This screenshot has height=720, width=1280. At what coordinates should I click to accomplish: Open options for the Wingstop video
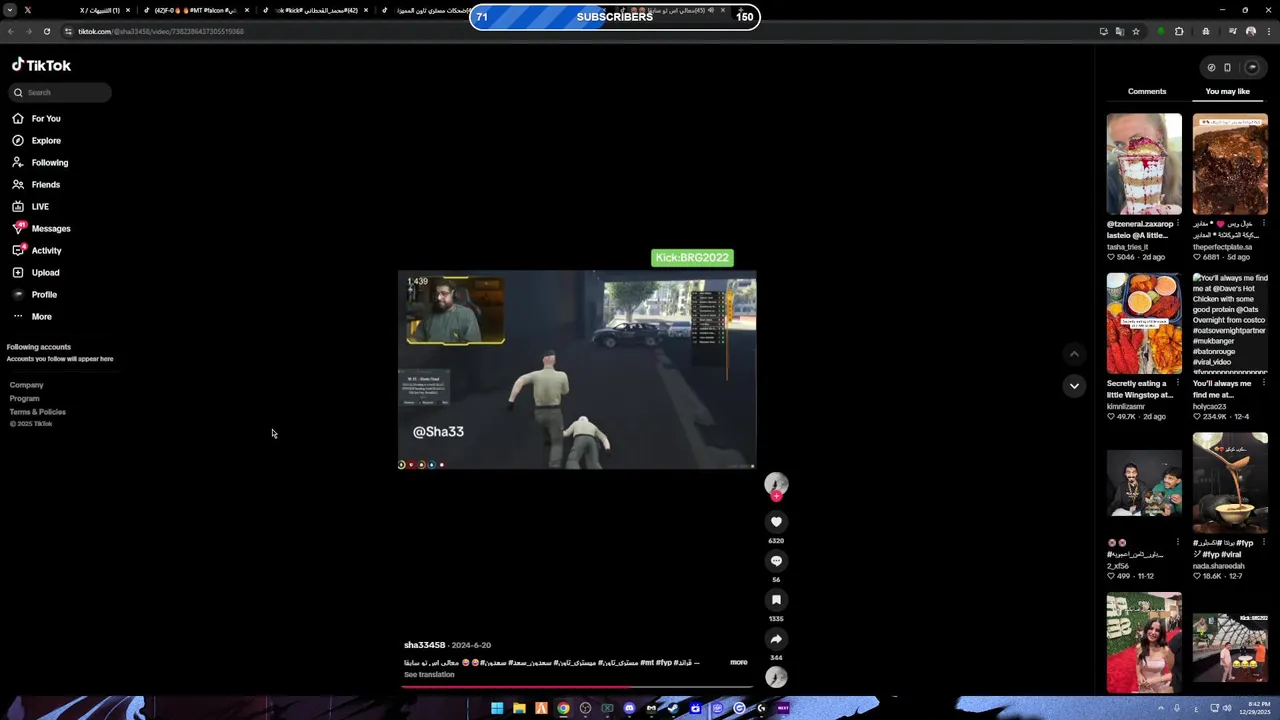tap(1178, 383)
